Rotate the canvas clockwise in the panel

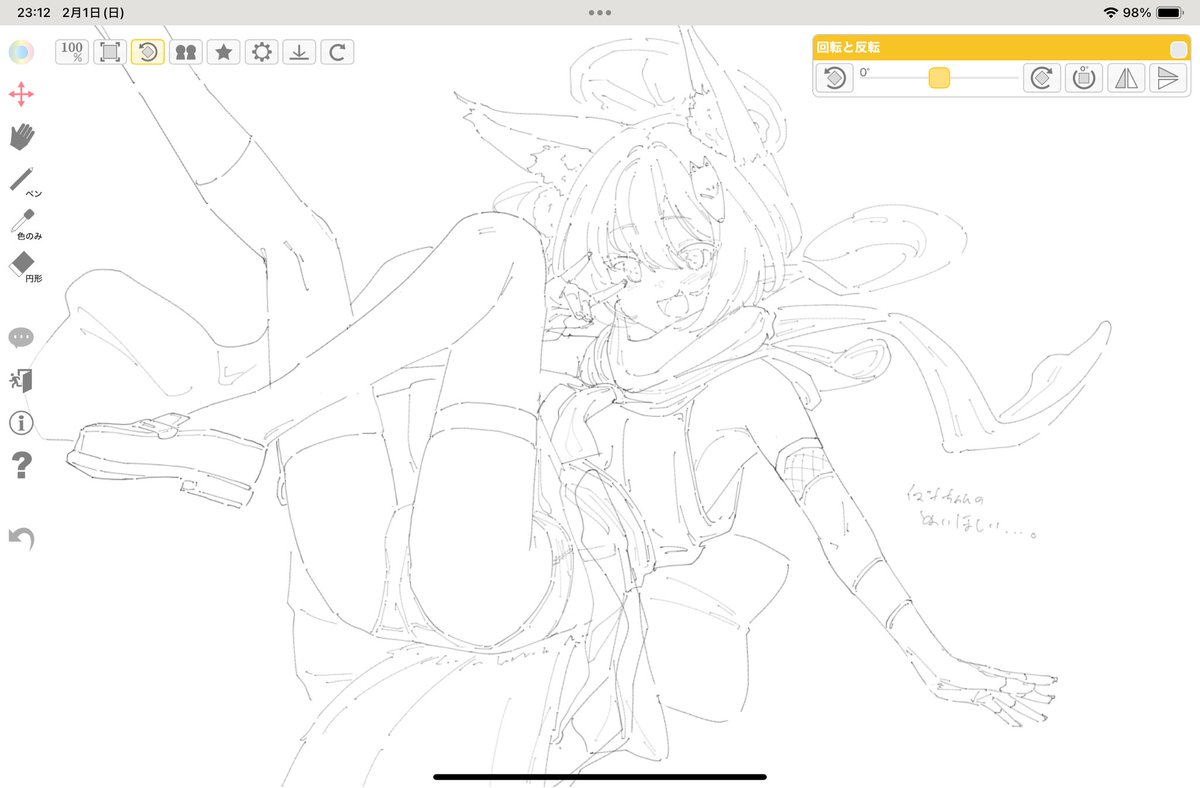coord(1041,78)
